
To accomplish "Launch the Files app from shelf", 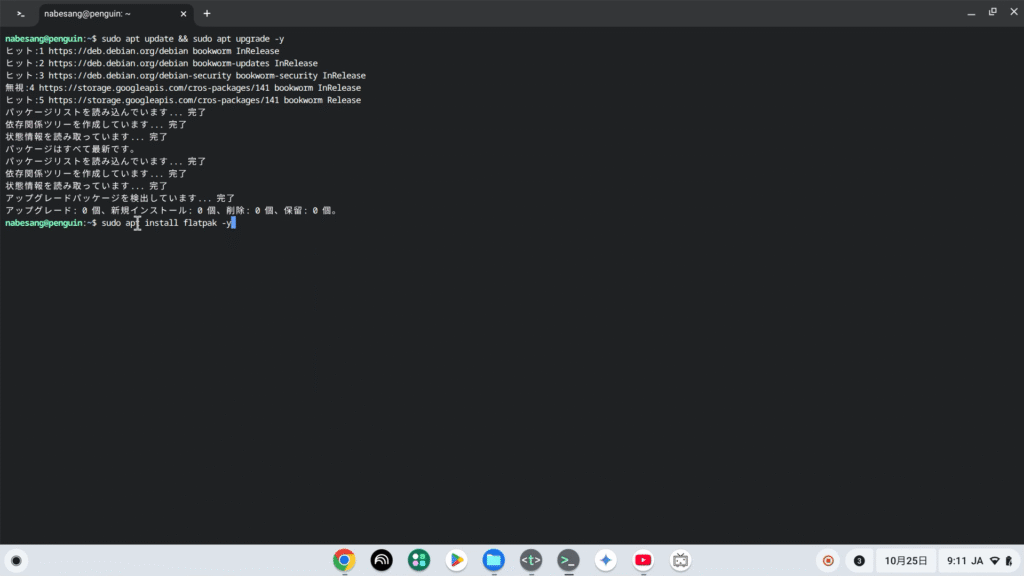I will (x=493, y=561).
